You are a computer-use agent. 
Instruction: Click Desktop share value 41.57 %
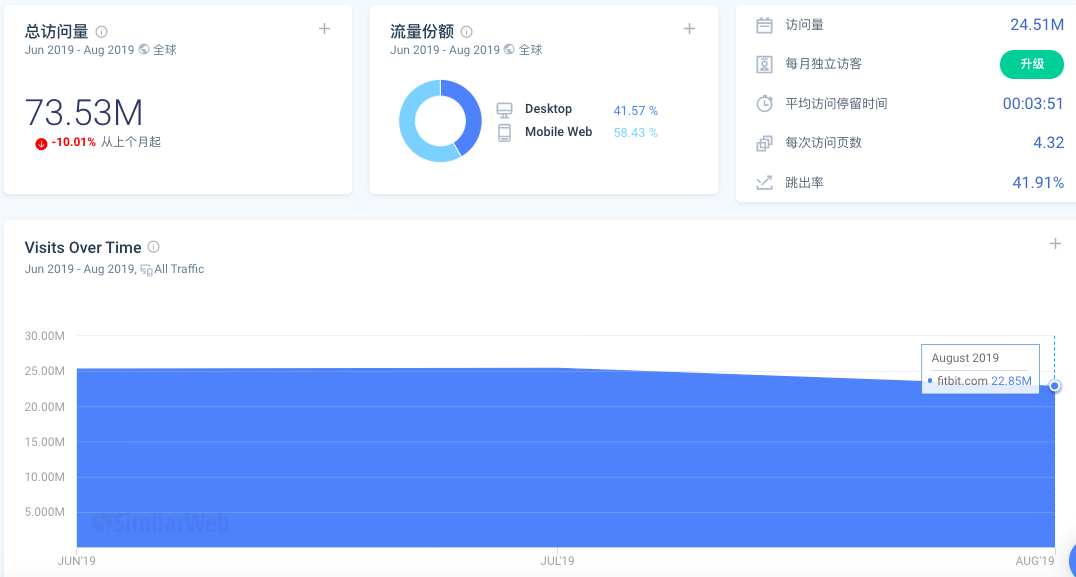[635, 110]
